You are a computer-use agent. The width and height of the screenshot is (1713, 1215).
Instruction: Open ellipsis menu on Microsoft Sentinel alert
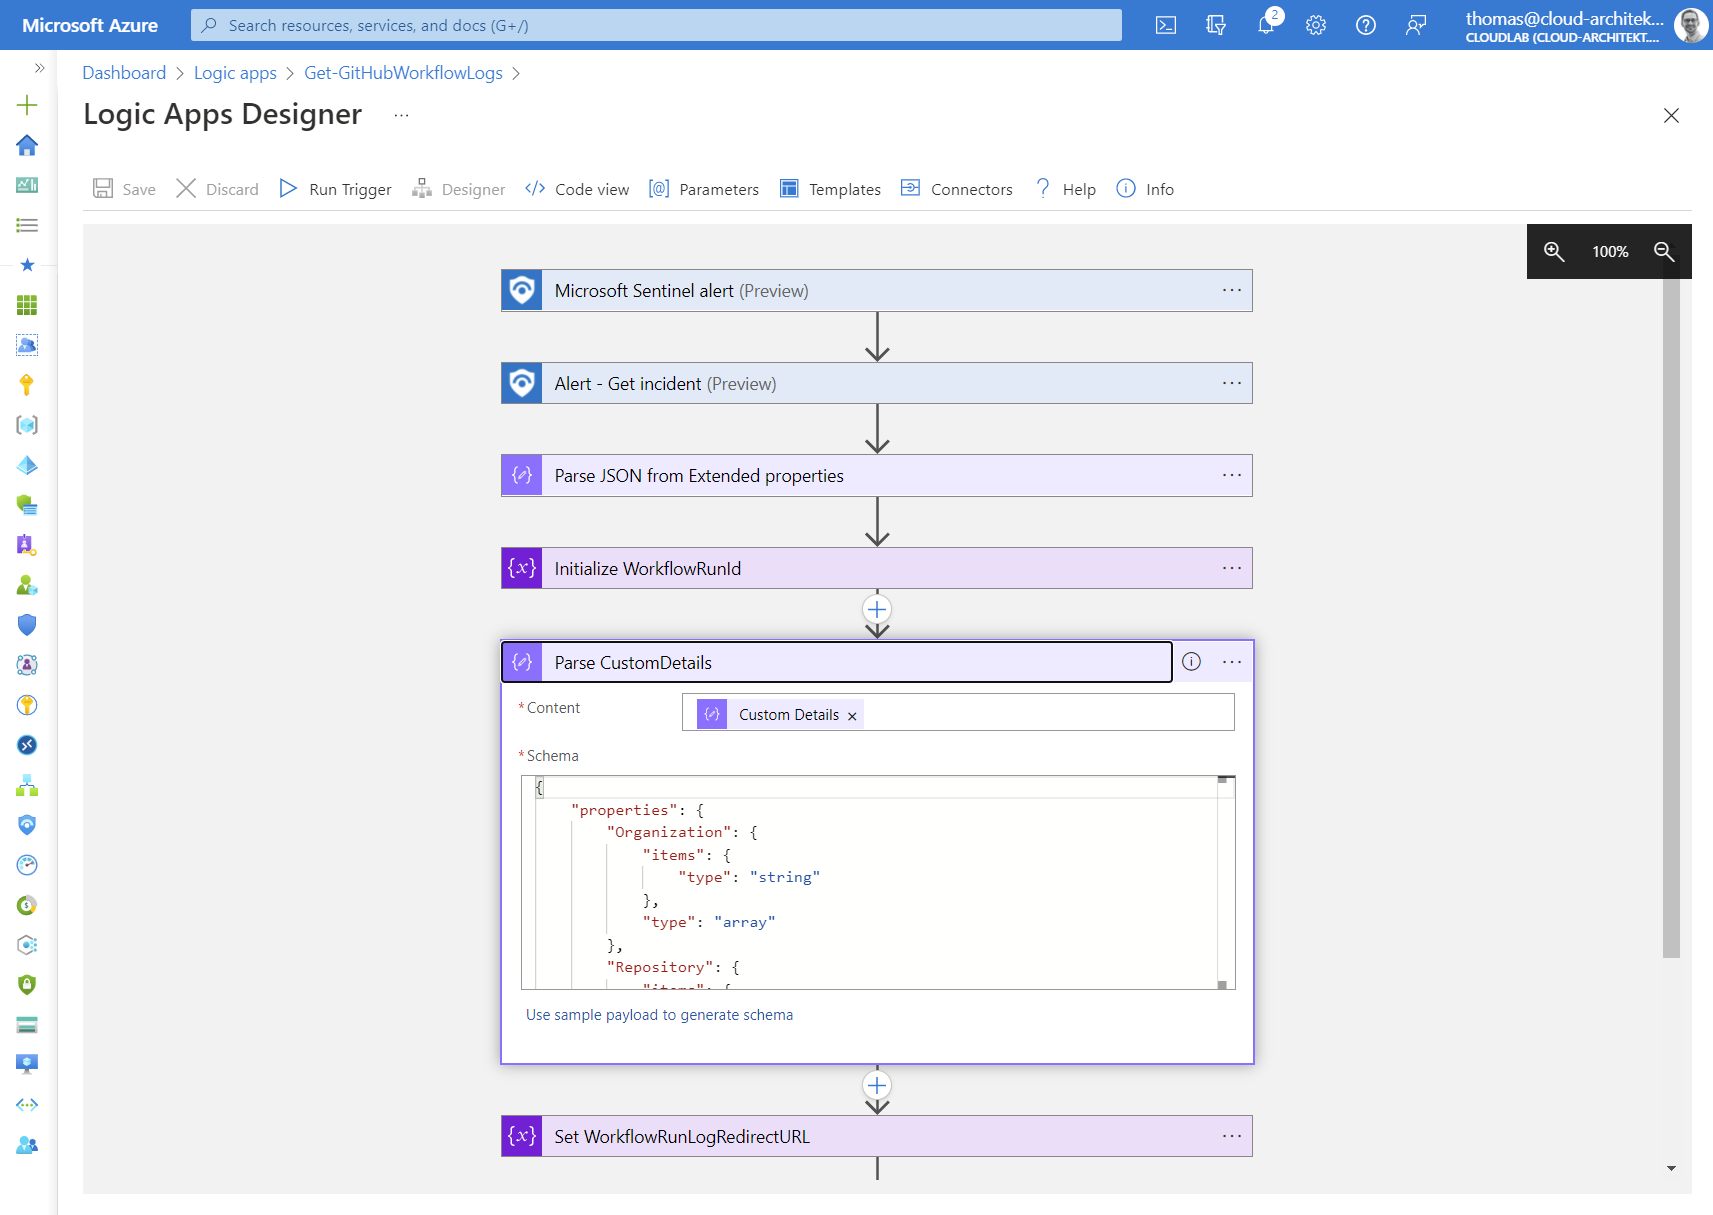1232,290
